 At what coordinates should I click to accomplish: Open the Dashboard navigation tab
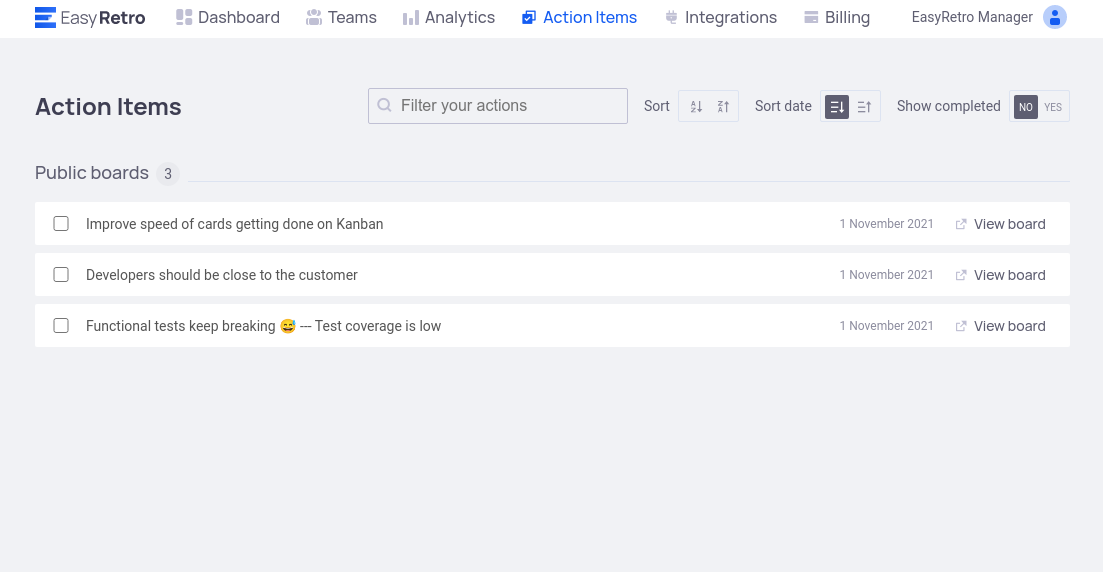pos(228,17)
